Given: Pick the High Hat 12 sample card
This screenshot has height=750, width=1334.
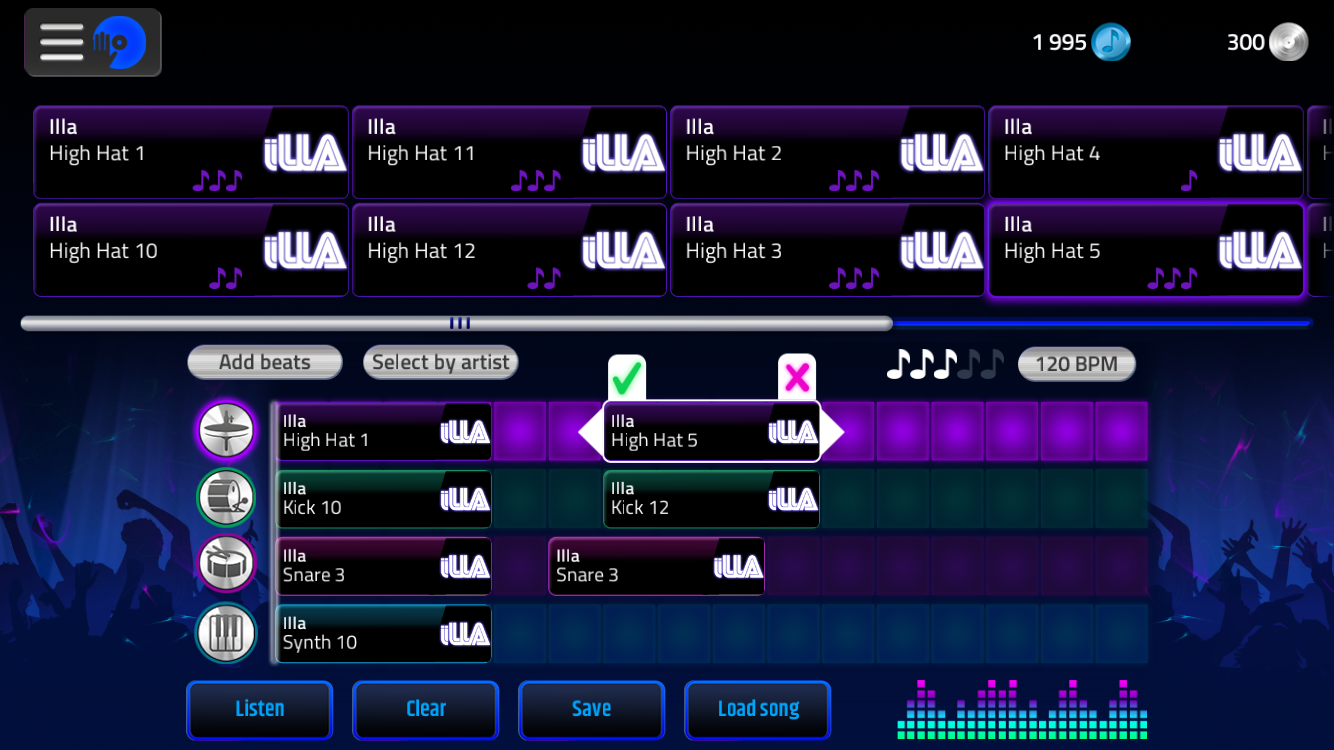Looking at the screenshot, I should 509,250.
